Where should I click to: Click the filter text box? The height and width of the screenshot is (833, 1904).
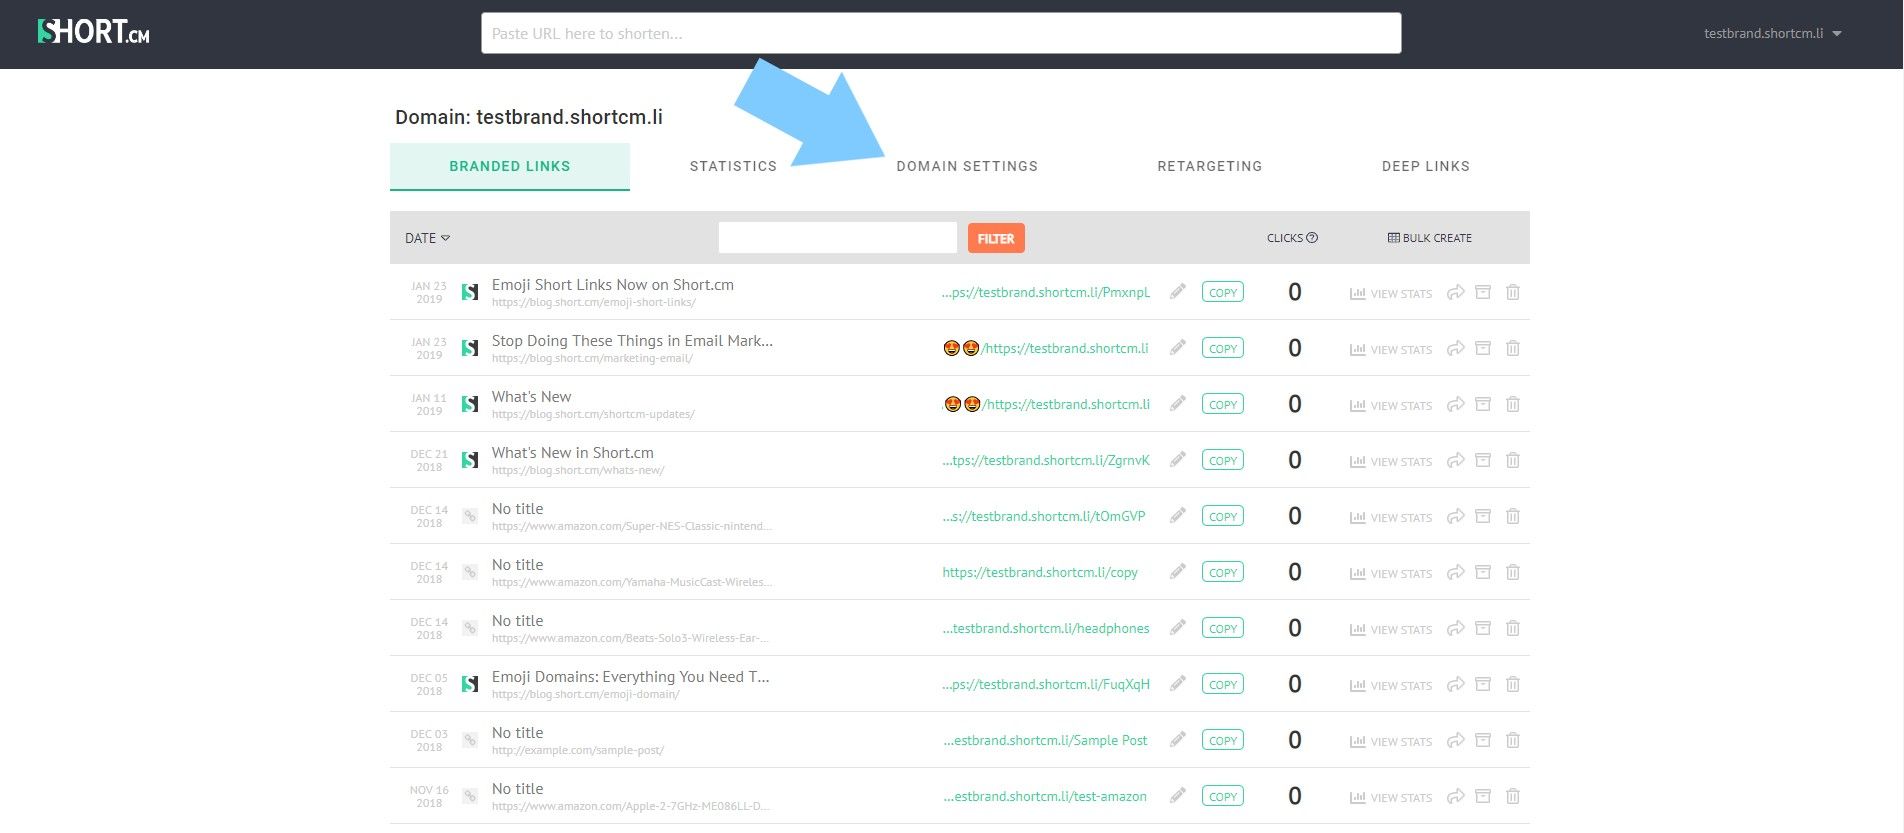[x=838, y=238]
